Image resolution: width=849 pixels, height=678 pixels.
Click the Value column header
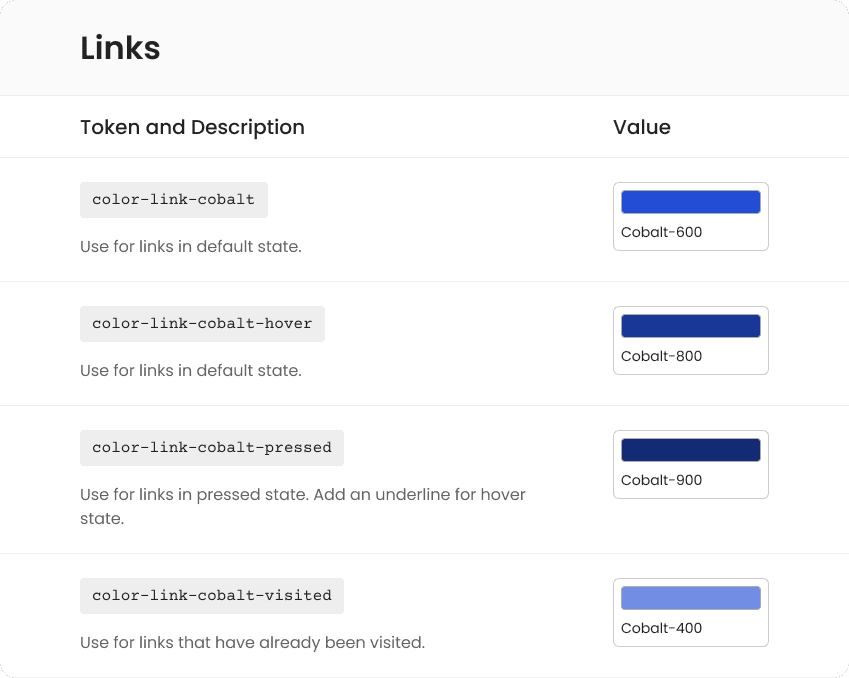pyautogui.click(x=642, y=127)
